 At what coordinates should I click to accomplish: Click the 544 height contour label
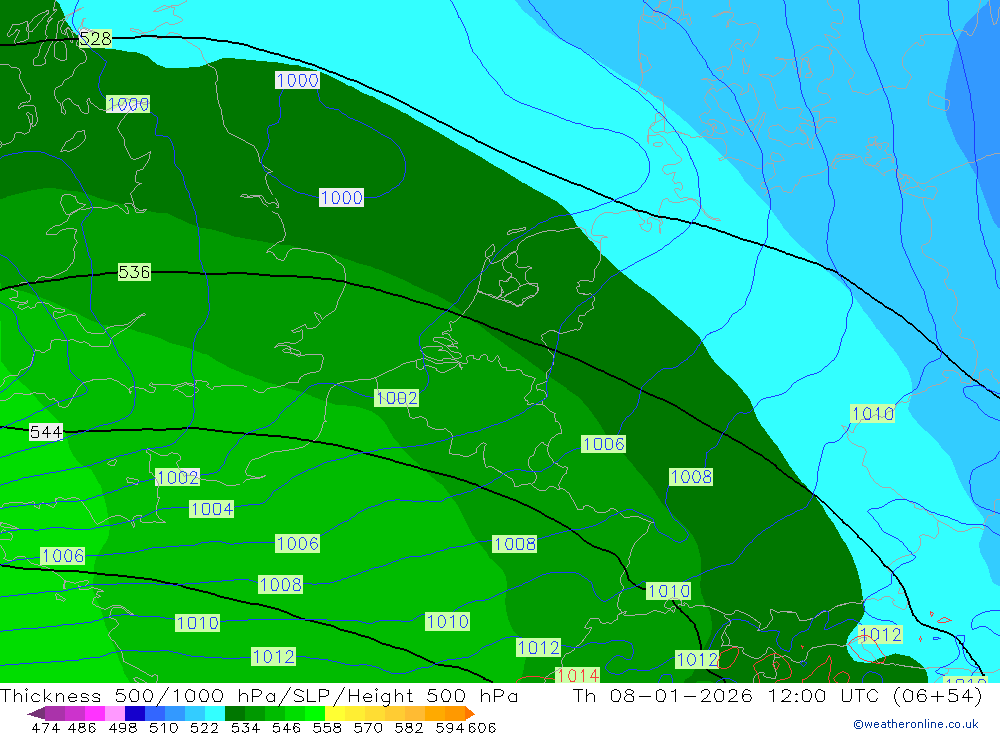point(46,432)
